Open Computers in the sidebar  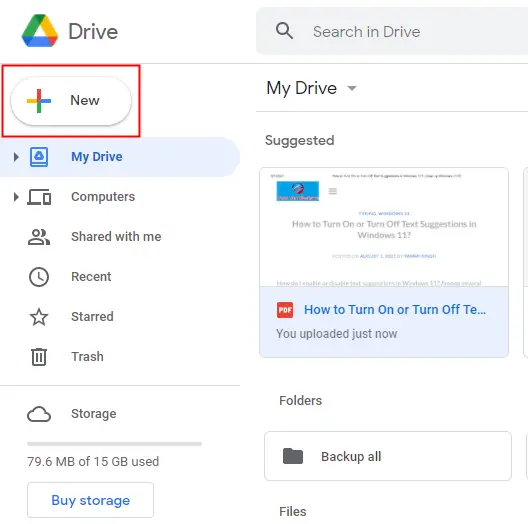(x=103, y=197)
